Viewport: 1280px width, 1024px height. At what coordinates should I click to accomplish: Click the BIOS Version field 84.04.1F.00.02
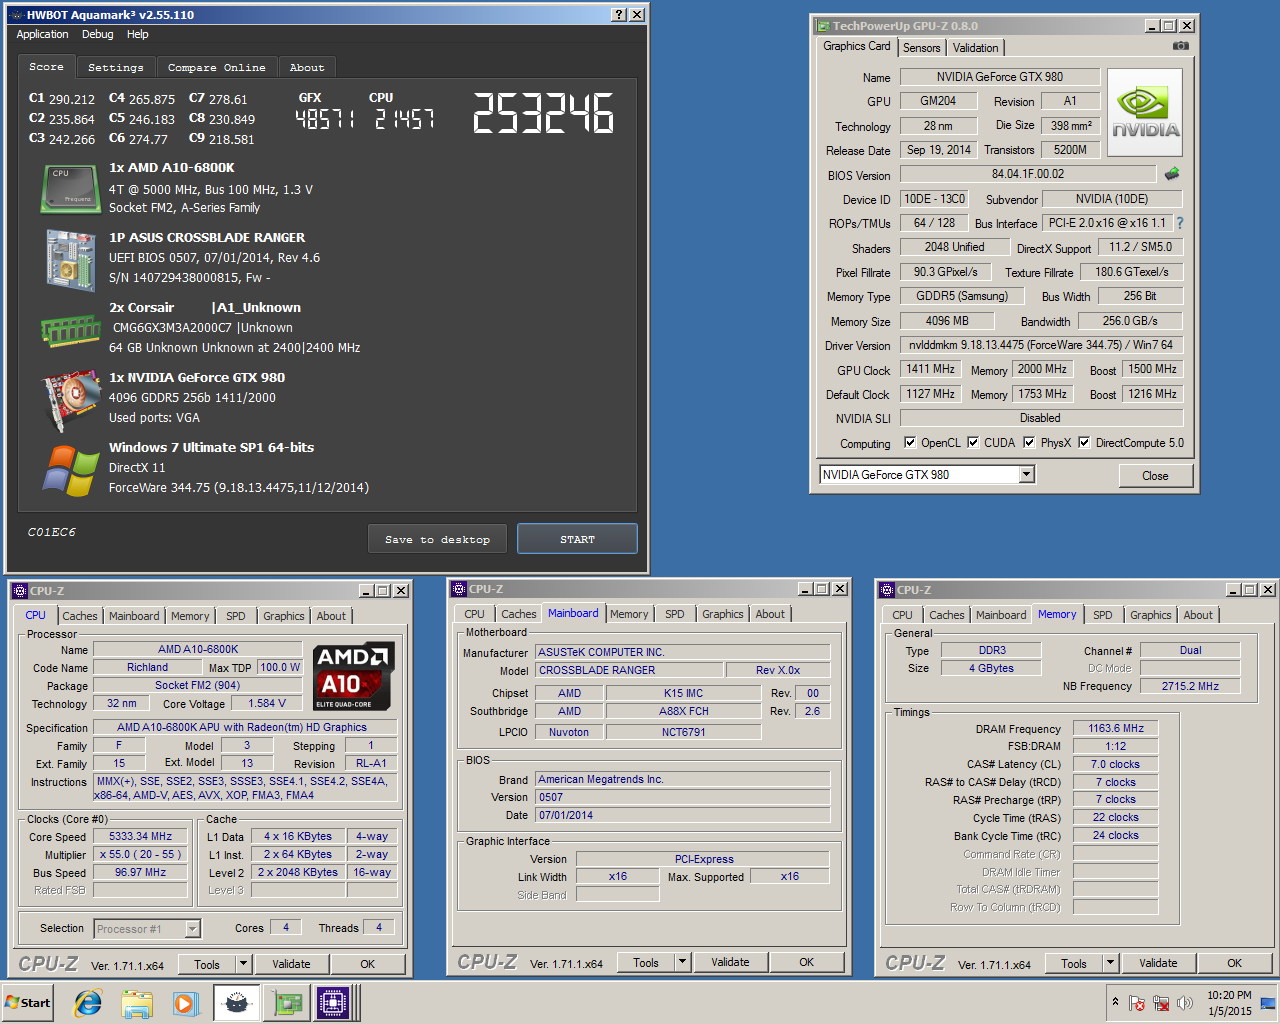pos(1028,174)
